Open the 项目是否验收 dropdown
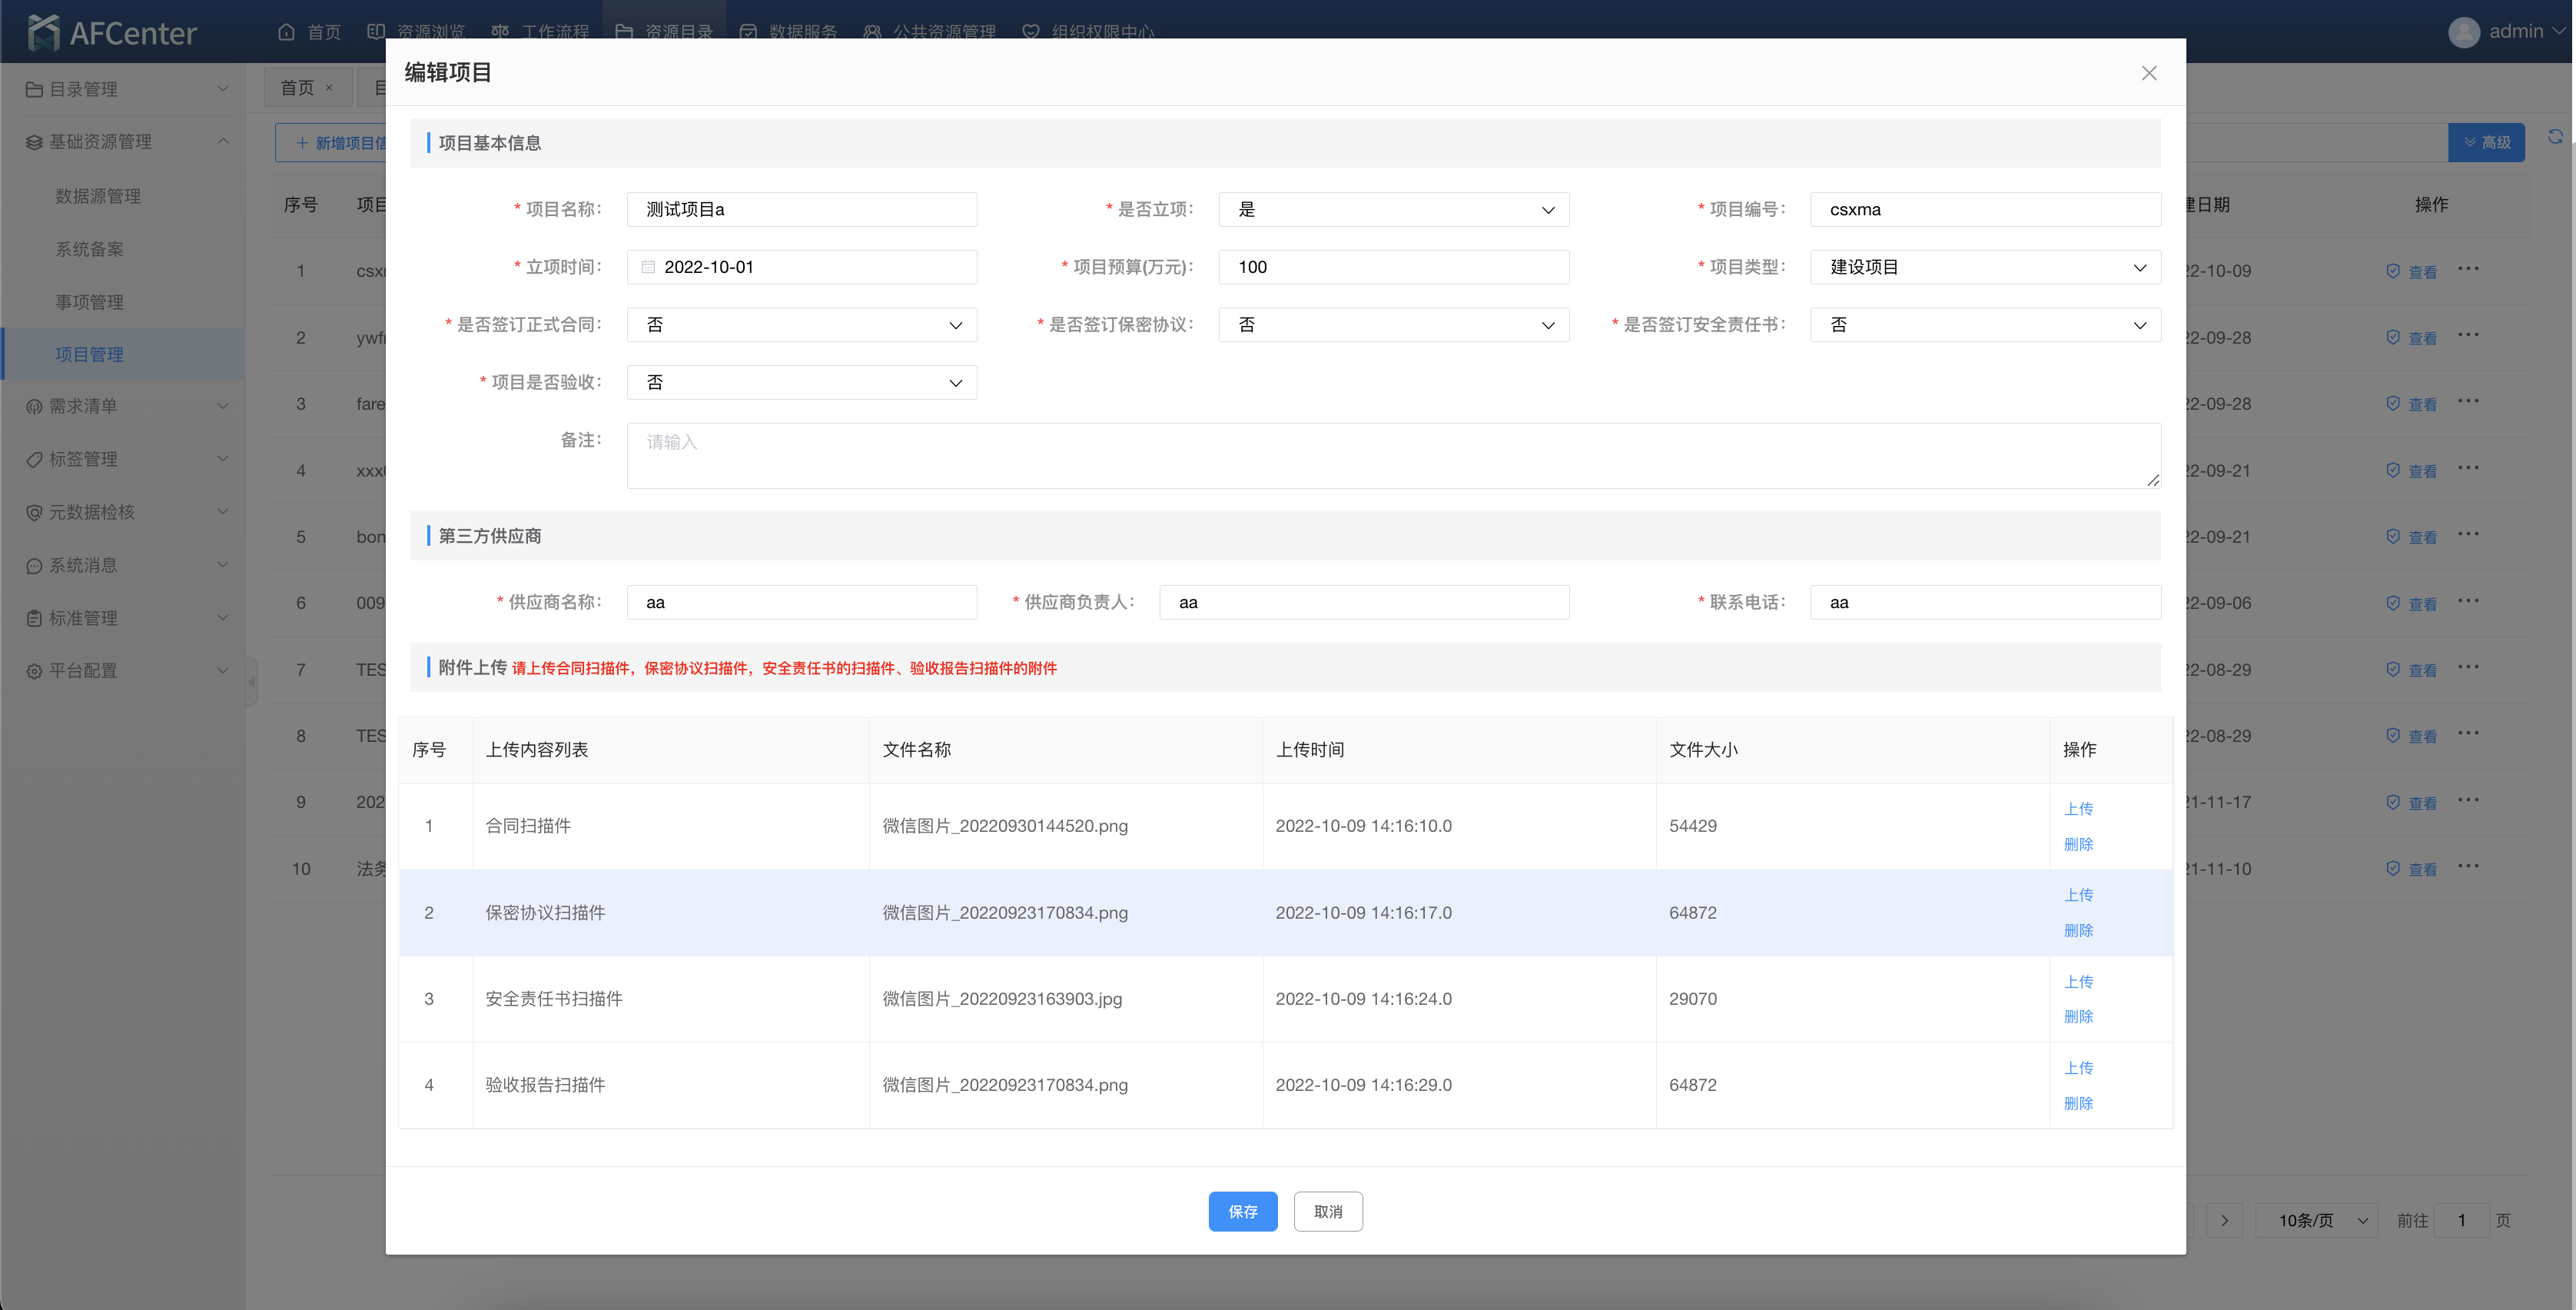 point(801,383)
